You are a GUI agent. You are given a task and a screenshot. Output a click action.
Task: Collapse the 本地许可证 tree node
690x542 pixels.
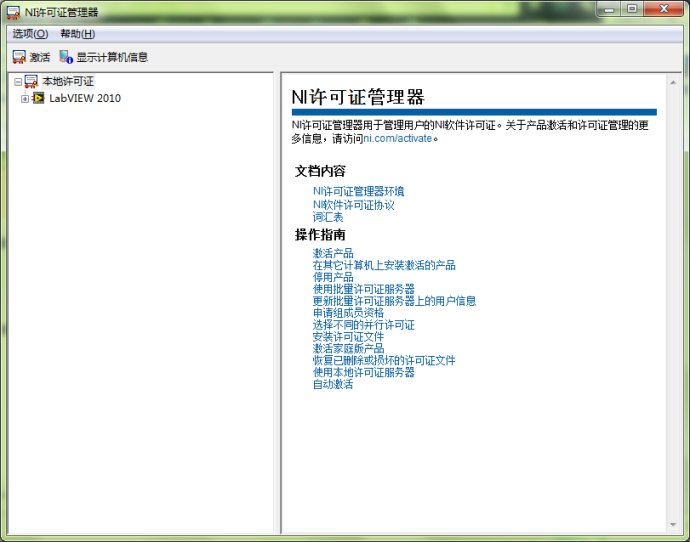18,82
